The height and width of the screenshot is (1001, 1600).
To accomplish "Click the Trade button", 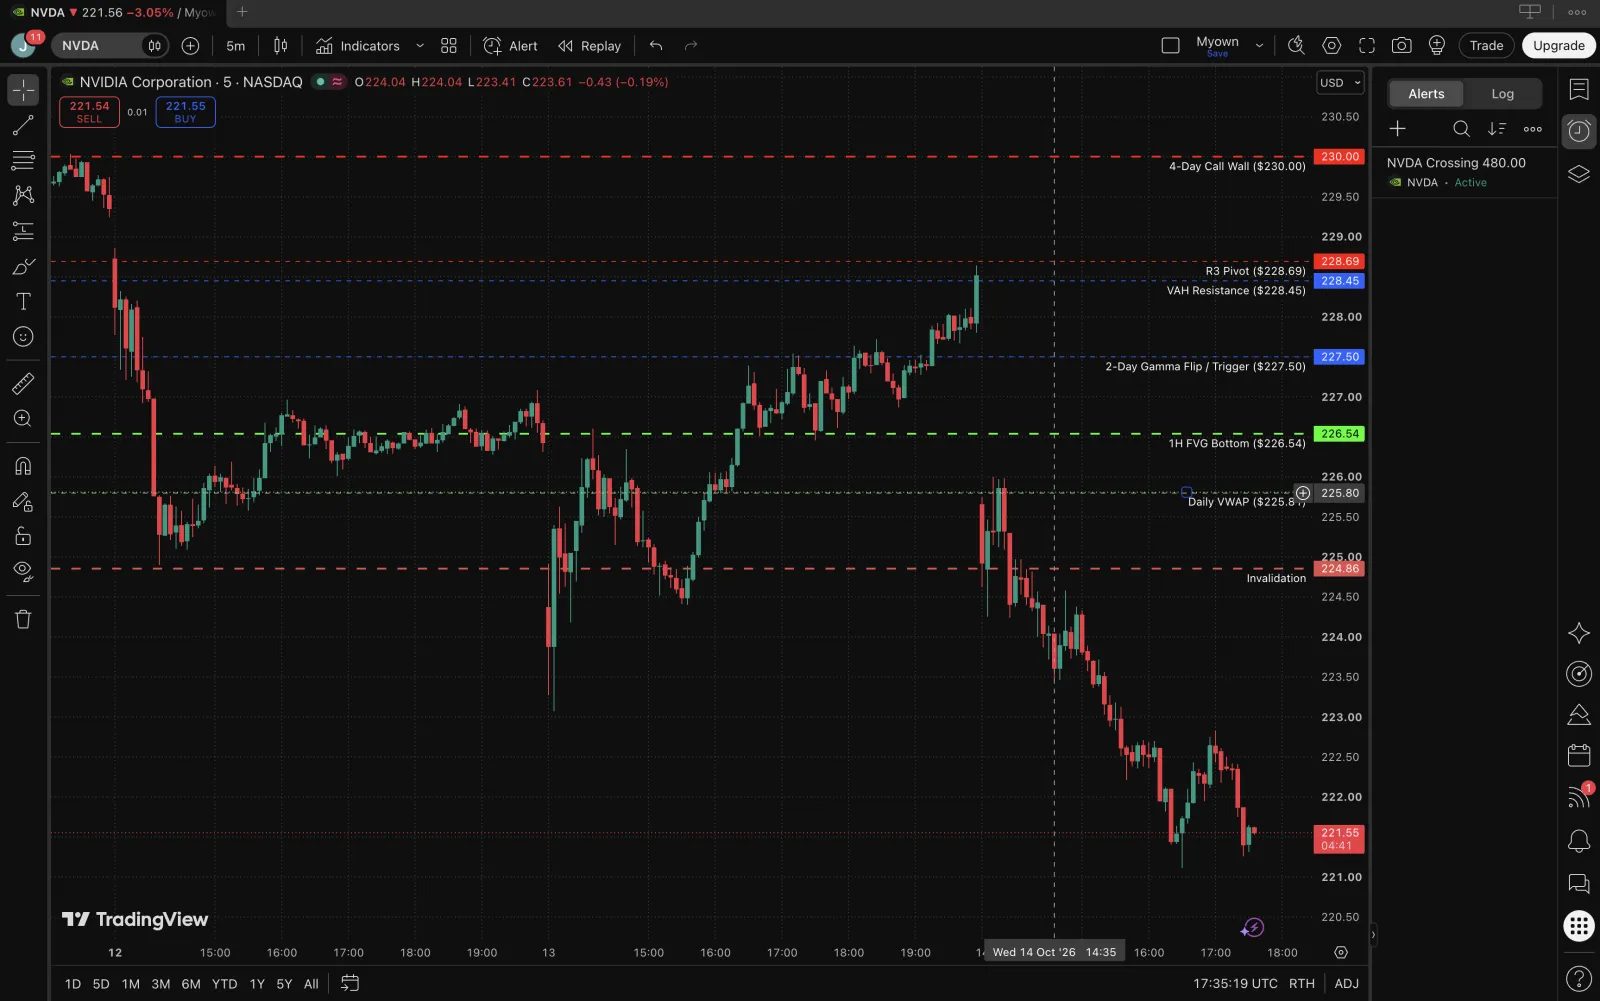I will click(1486, 46).
